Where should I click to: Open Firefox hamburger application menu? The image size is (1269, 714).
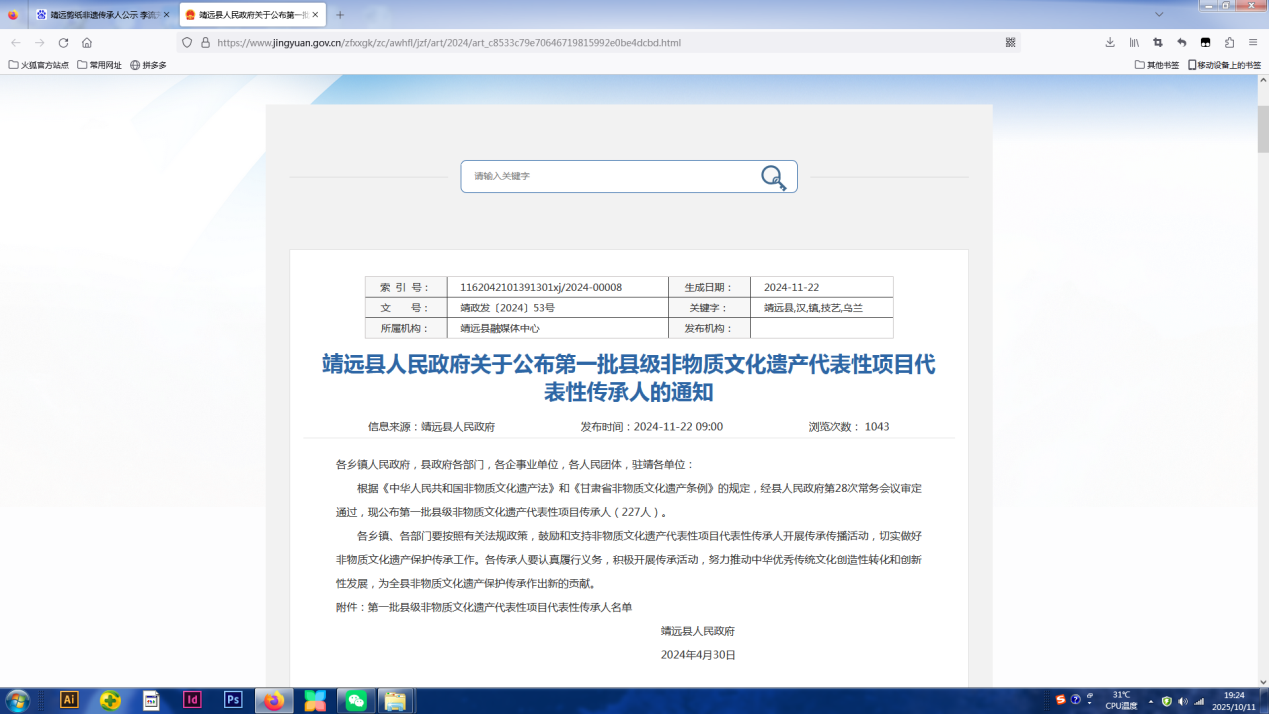tap(1253, 43)
